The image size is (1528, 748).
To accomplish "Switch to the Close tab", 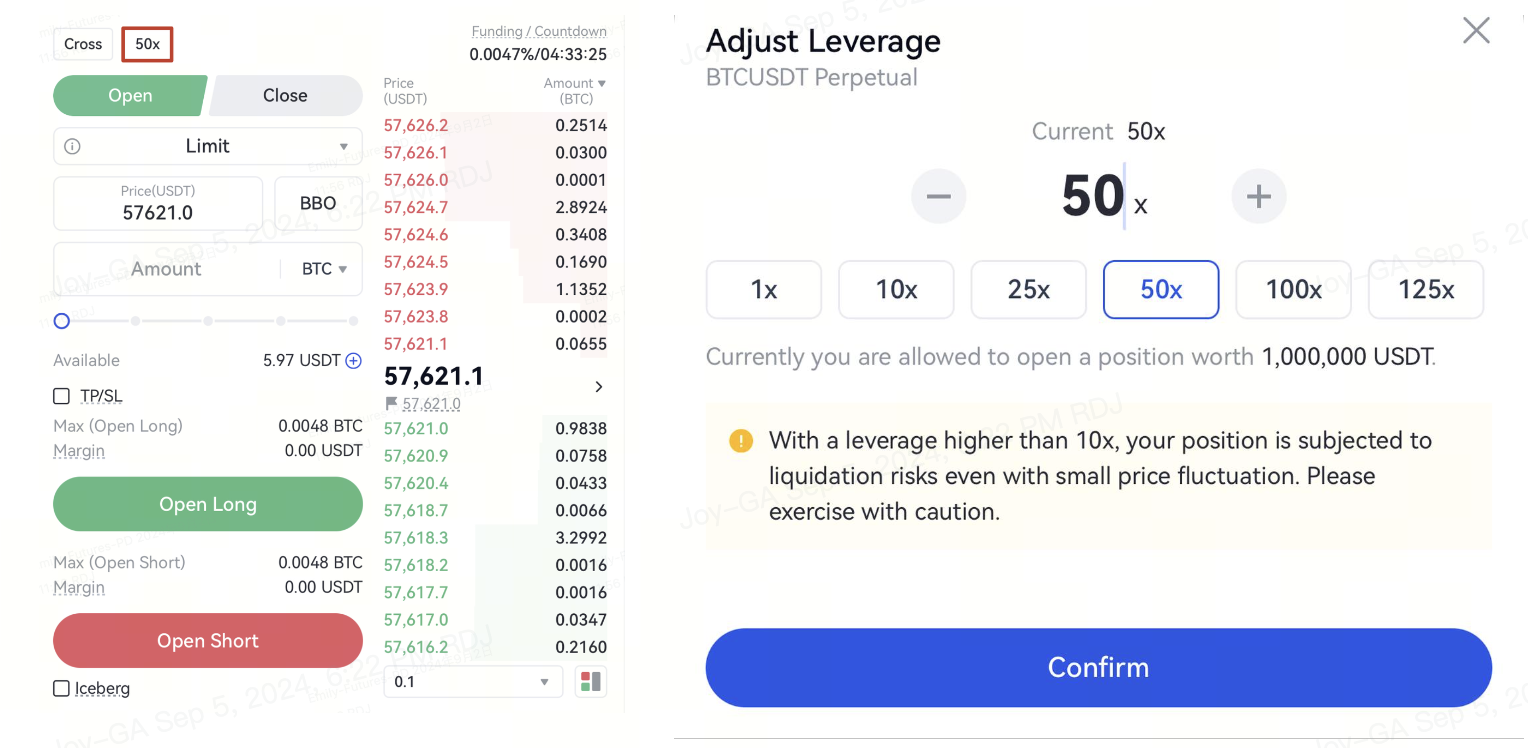I will [285, 96].
